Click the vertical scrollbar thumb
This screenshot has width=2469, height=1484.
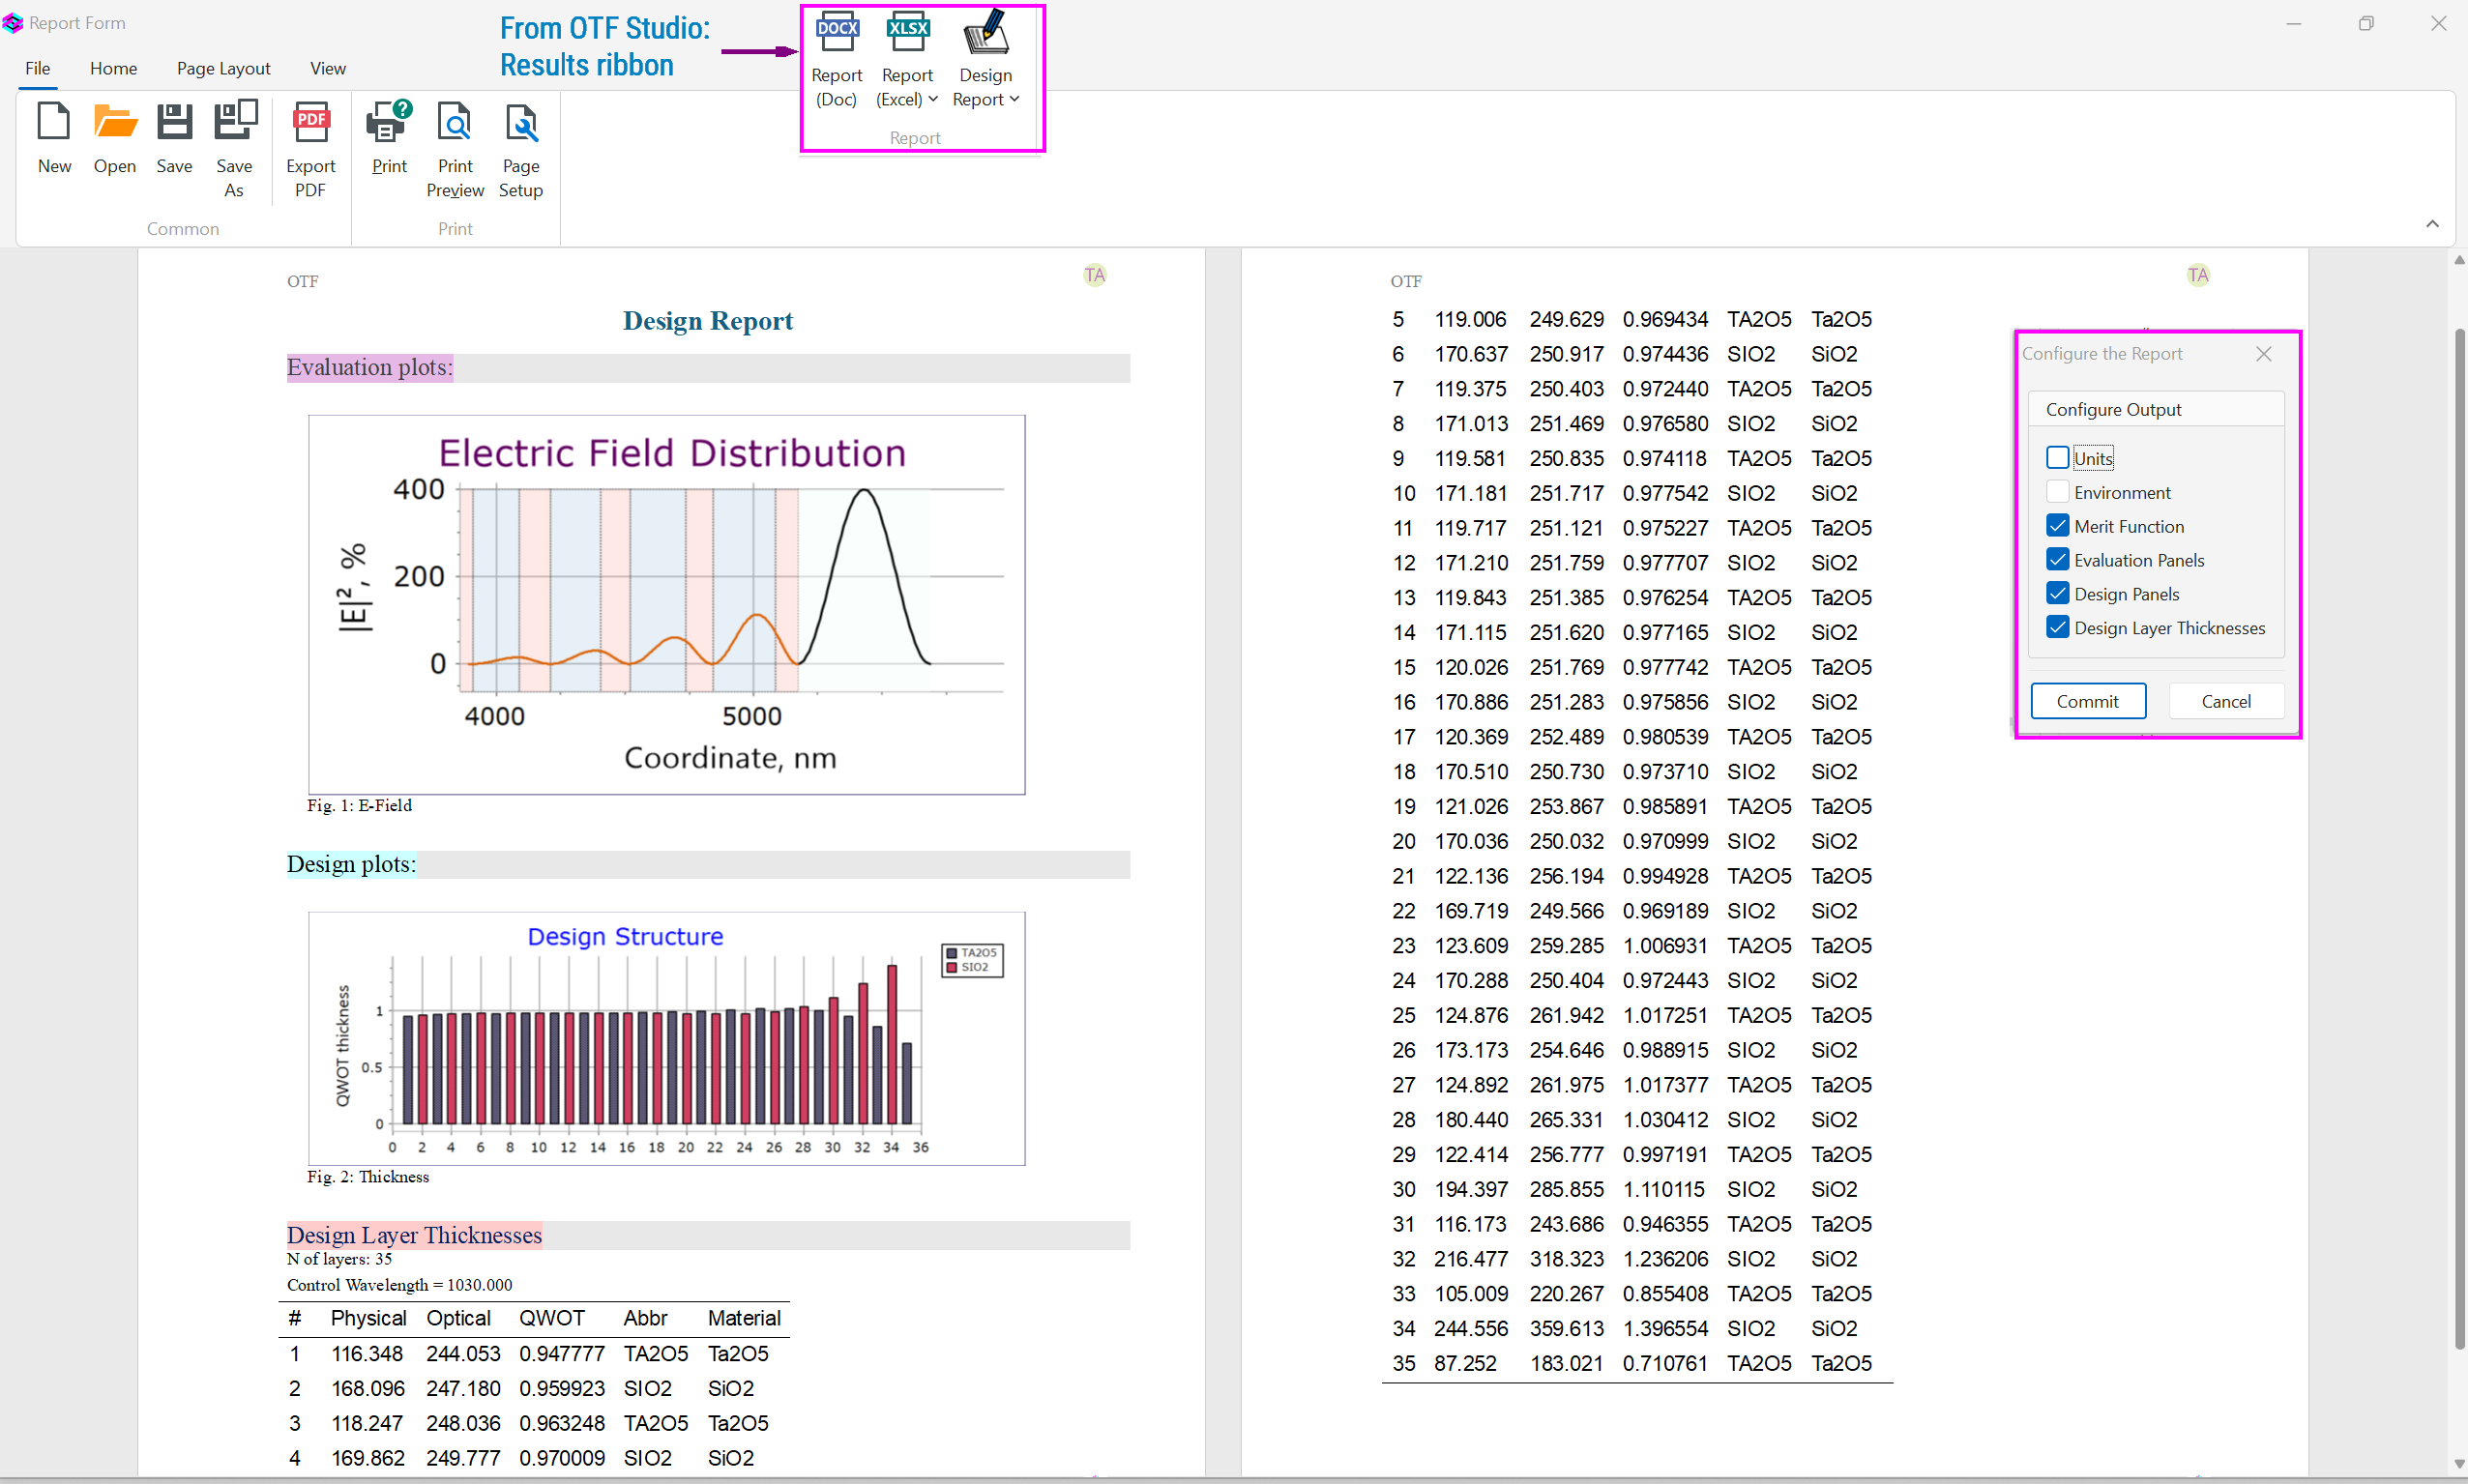pyautogui.click(x=2459, y=840)
